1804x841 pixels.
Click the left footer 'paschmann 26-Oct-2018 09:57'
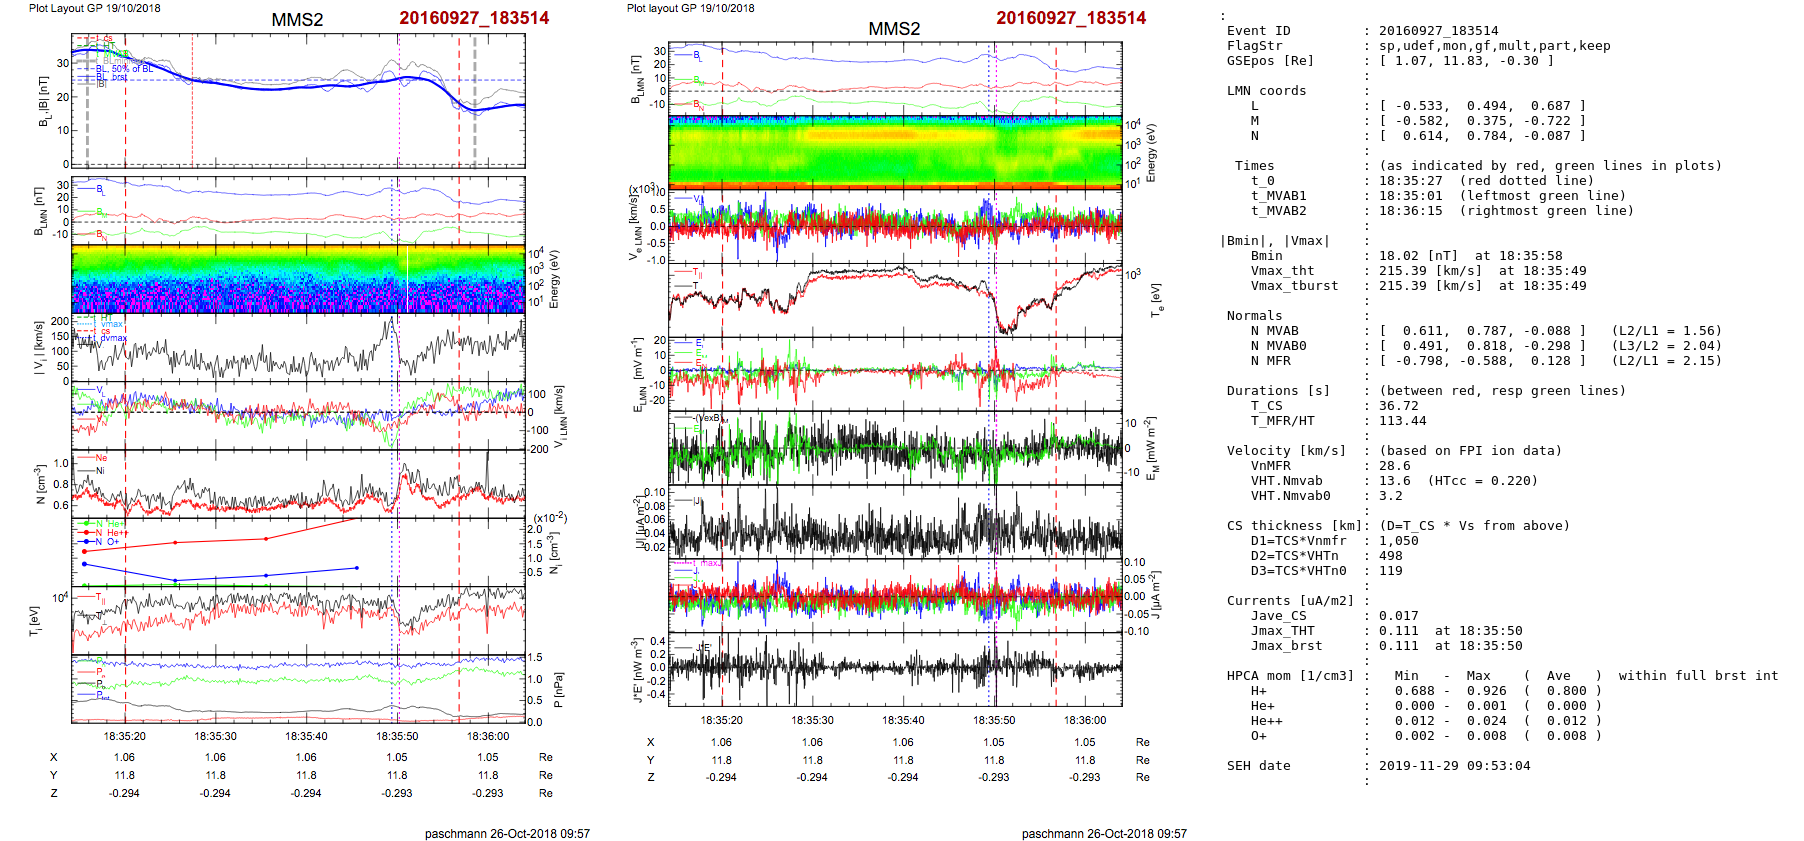(x=507, y=833)
